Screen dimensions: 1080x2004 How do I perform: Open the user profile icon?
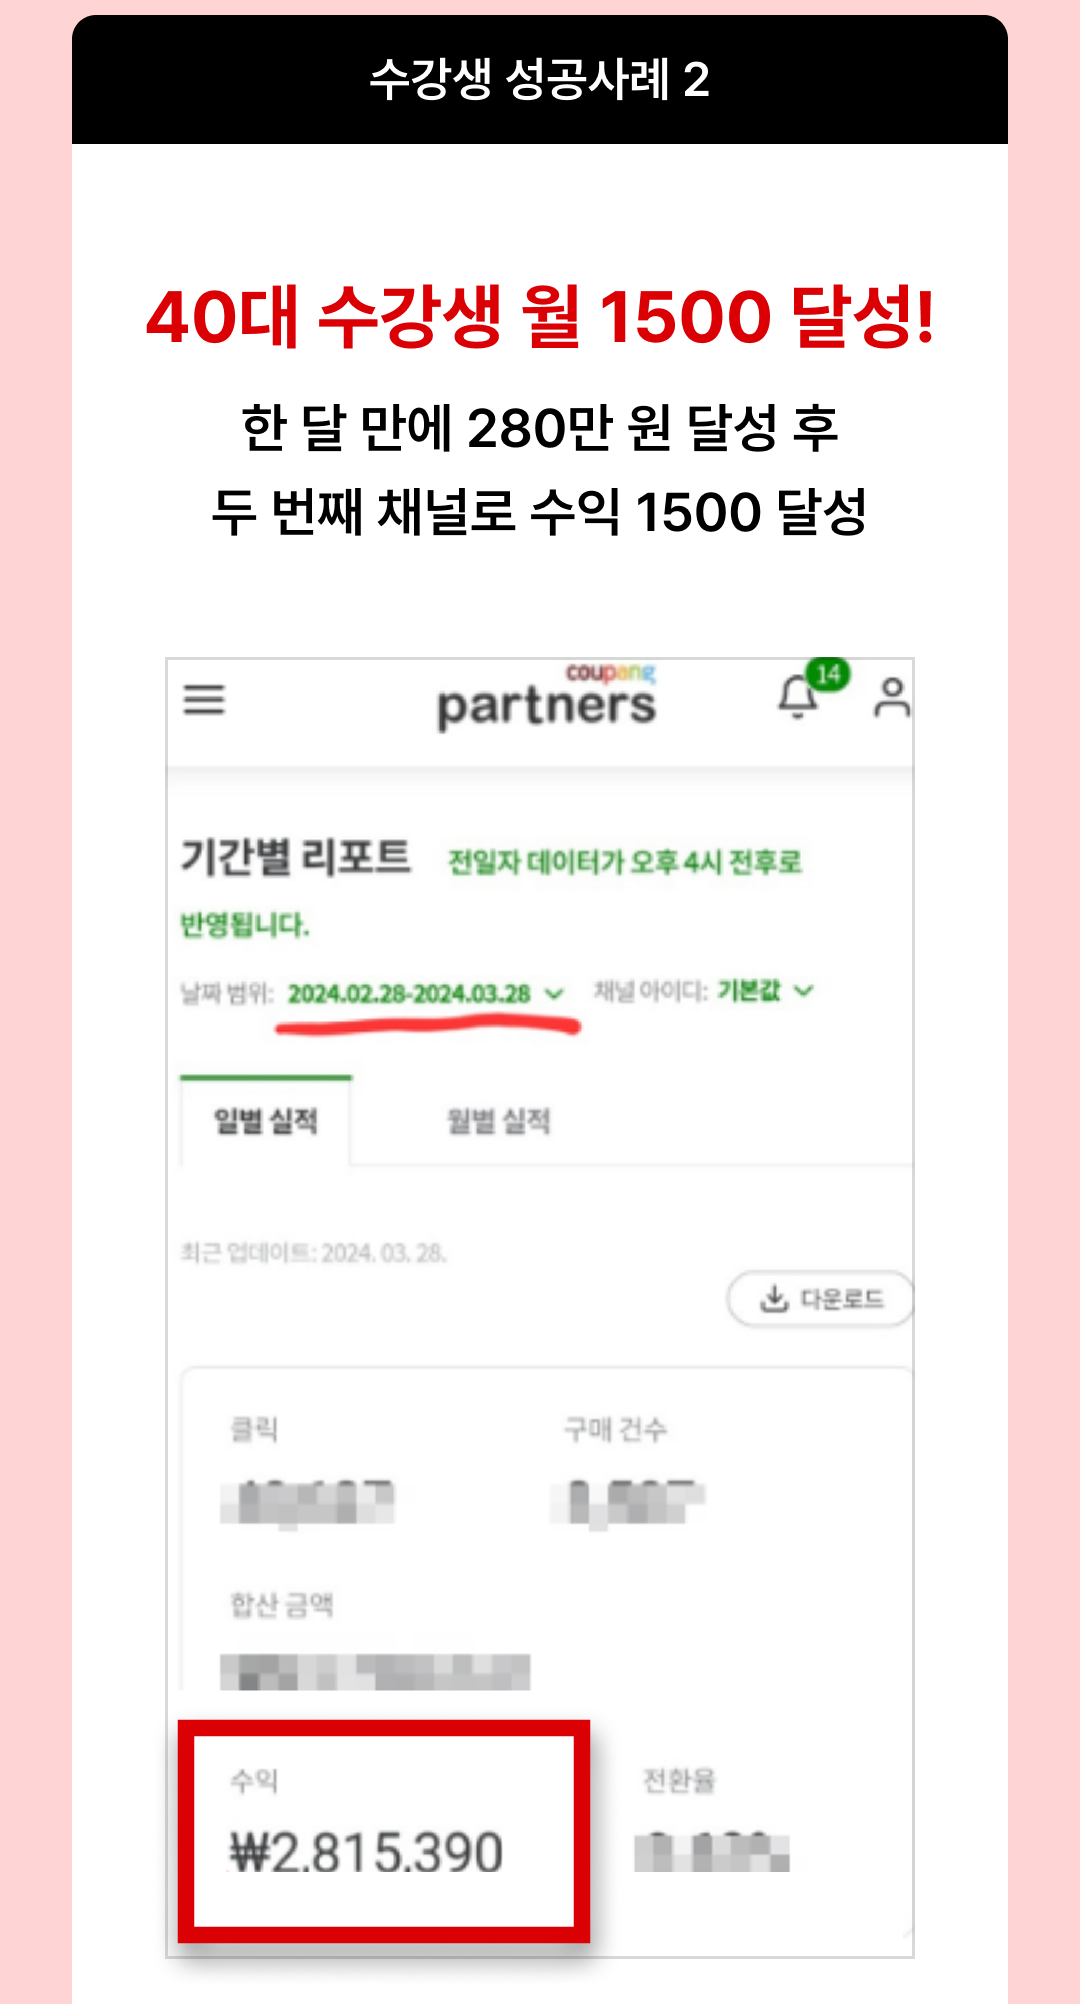(x=892, y=698)
